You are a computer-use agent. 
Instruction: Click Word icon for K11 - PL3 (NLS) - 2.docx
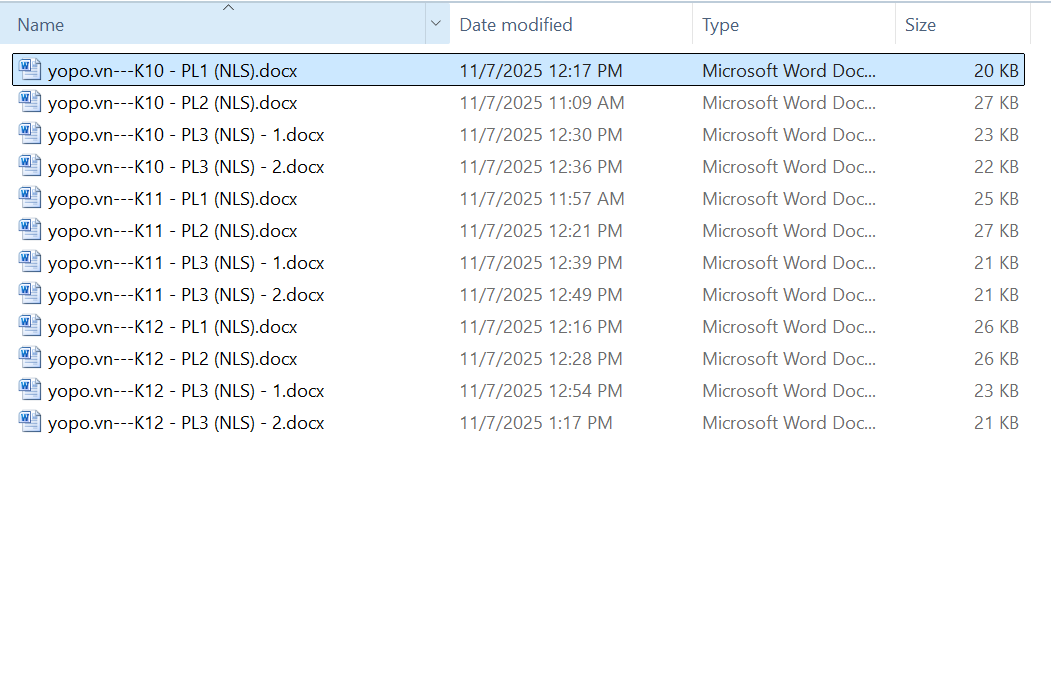(x=30, y=295)
